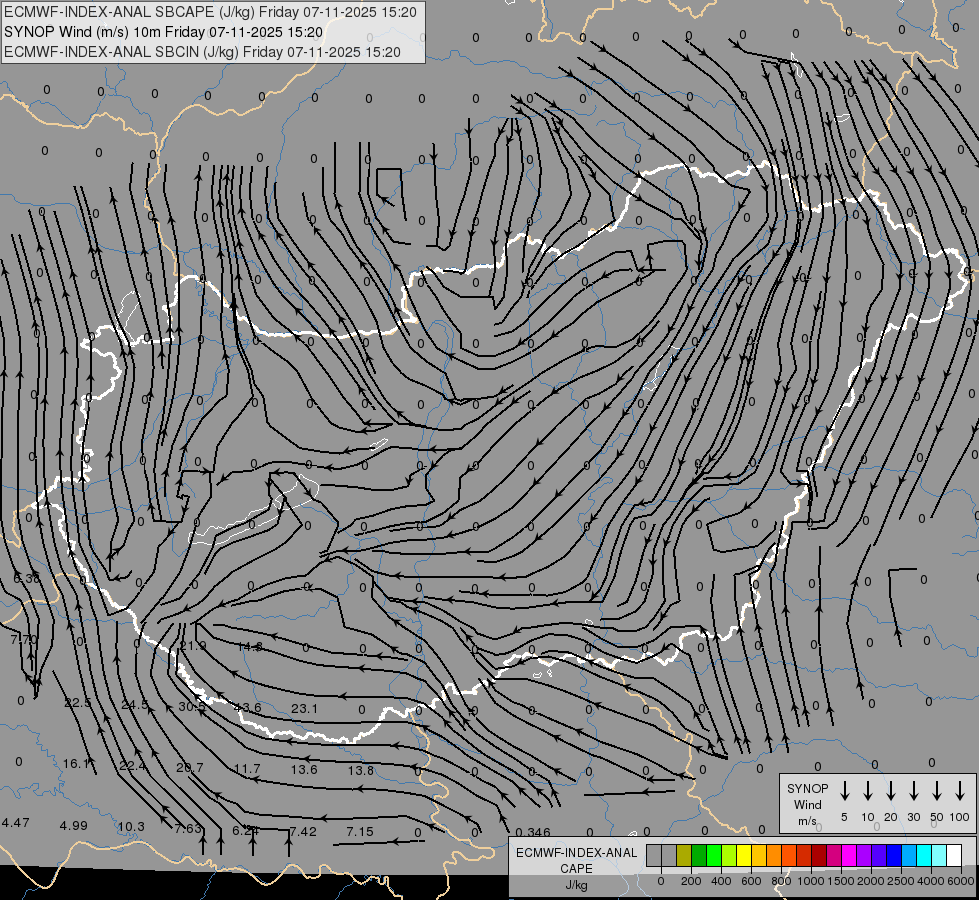Click the 7.63 CAPE value on map
The image size is (979, 900).
pyautogui.click(x=188, y=829)
